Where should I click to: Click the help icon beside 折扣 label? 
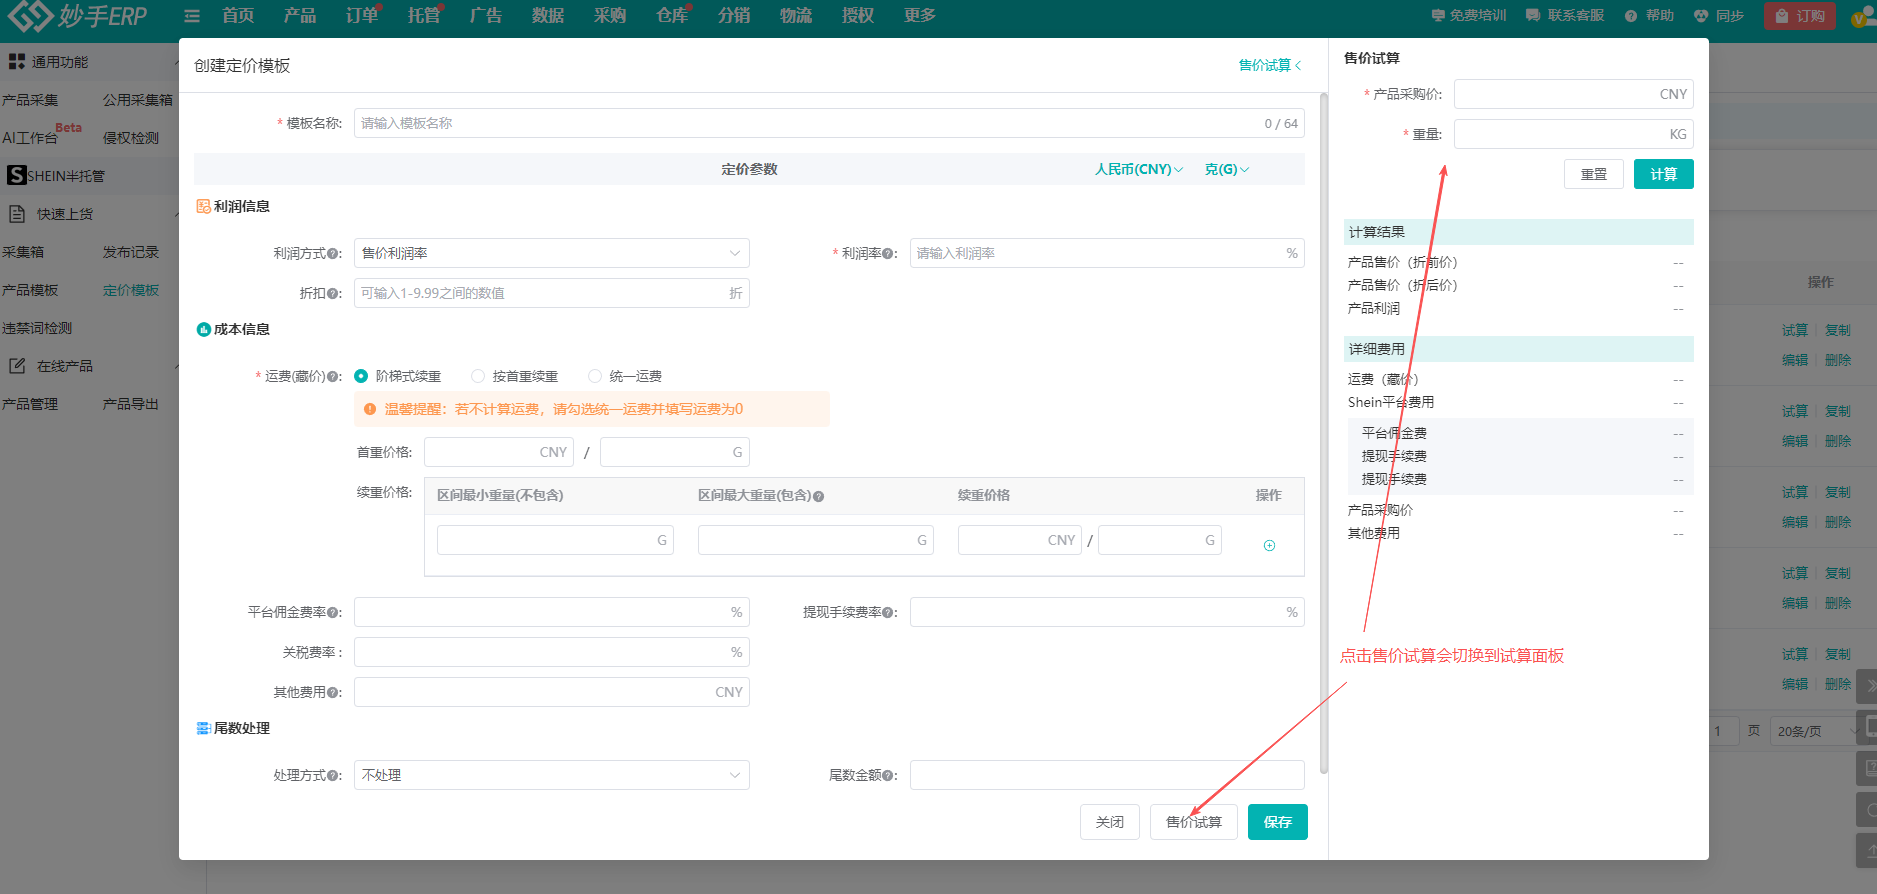334,294
